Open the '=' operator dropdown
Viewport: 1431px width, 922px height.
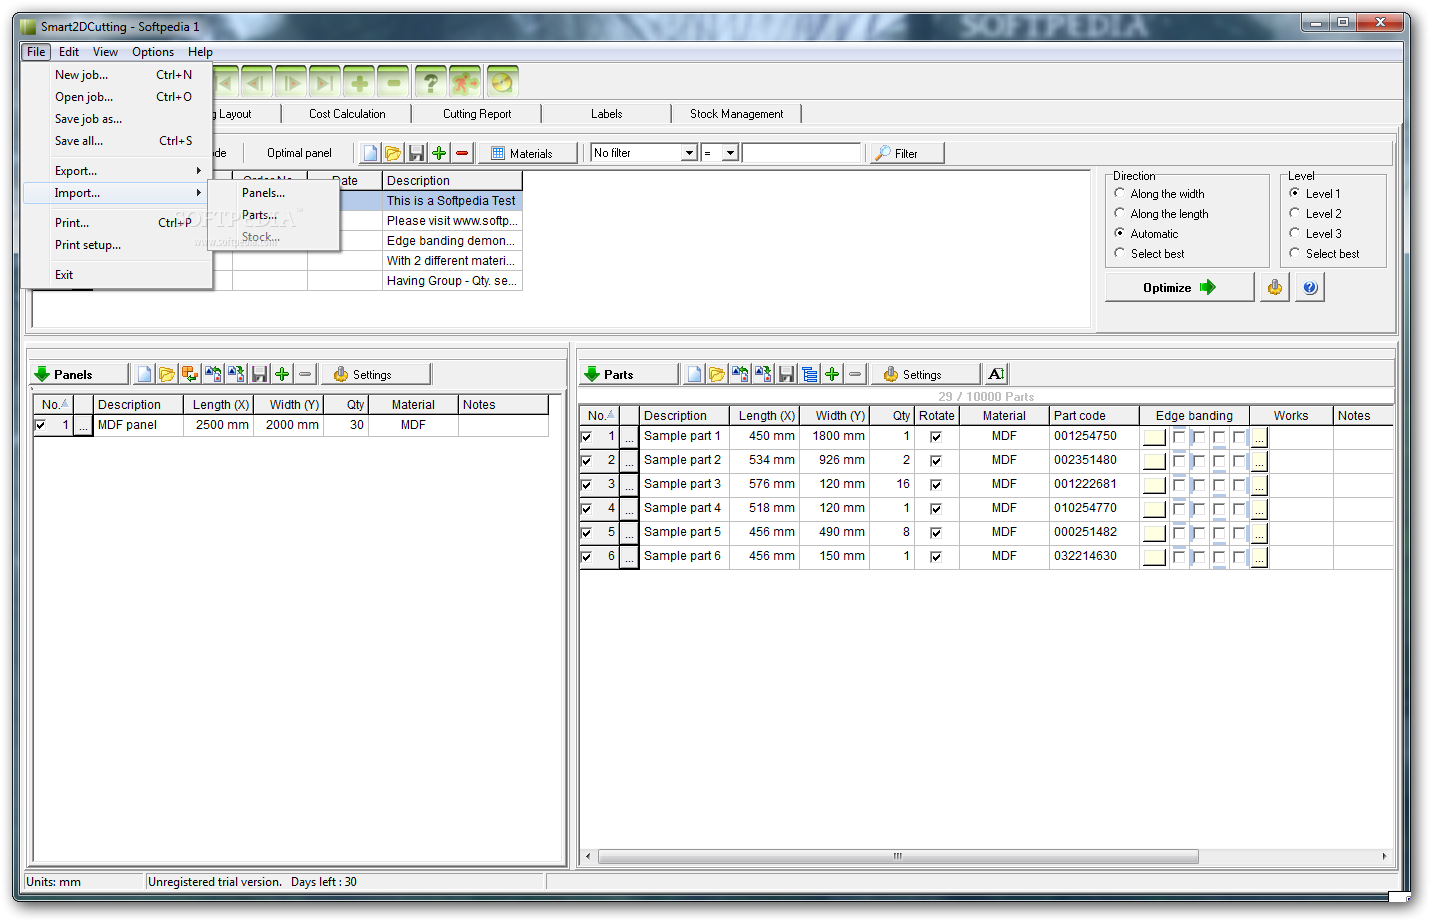click(x=731, y=153)
